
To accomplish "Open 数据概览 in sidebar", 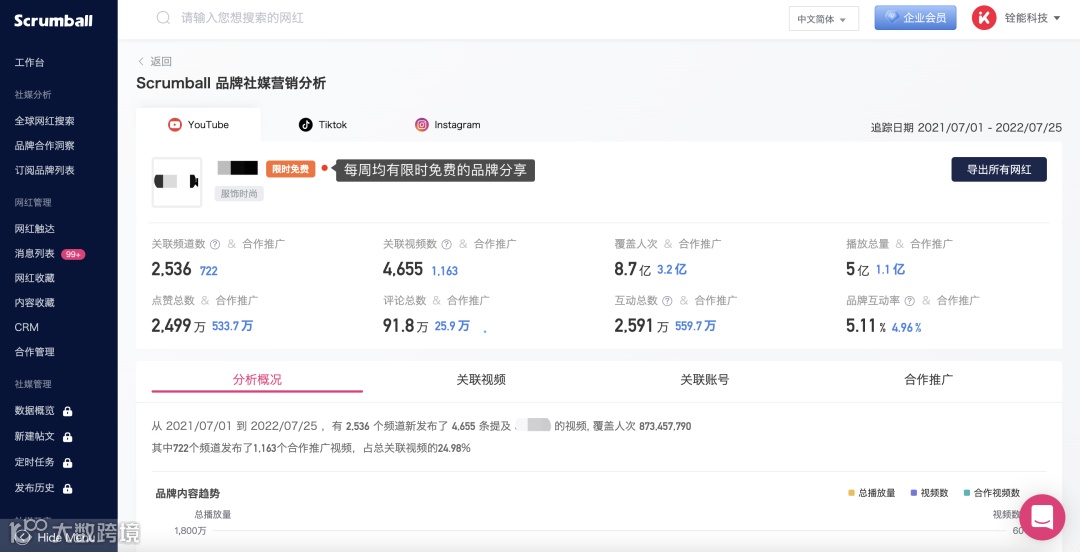I will [x=34, y=411].
